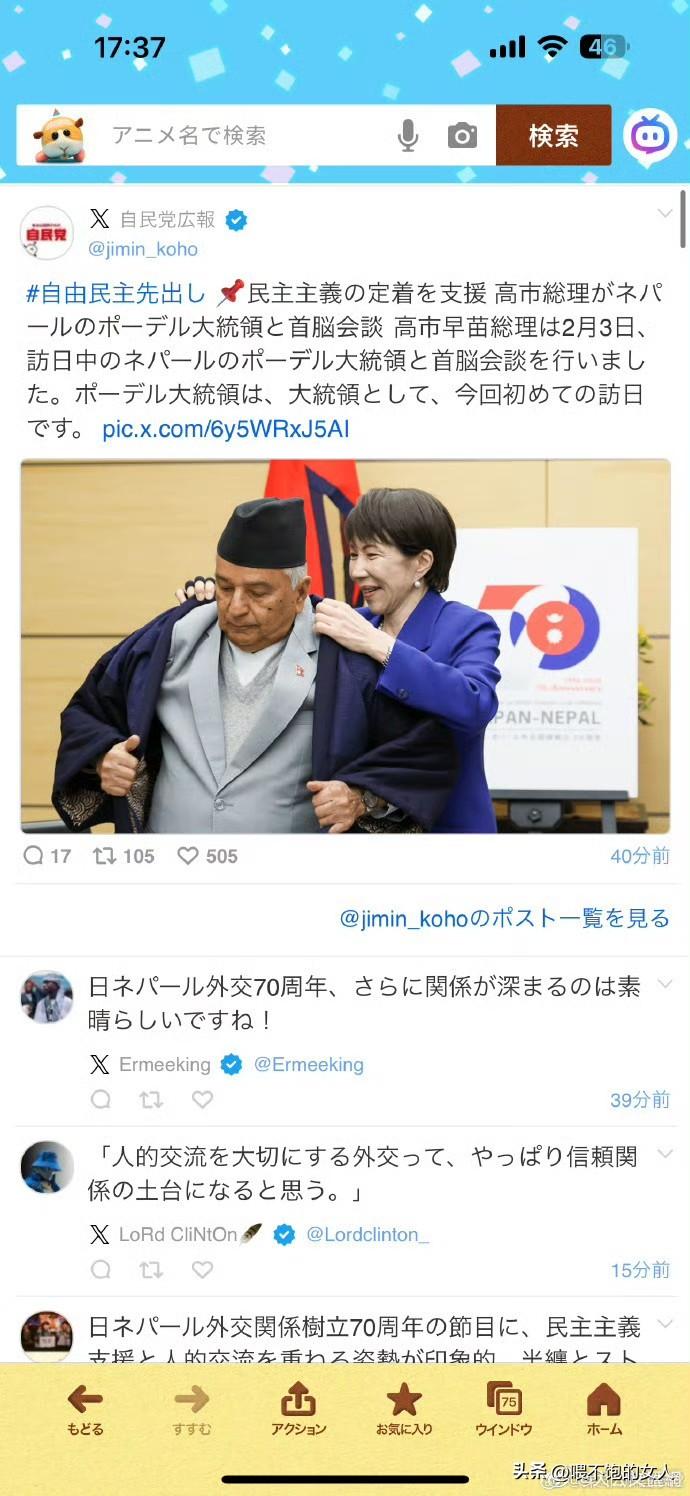The width and height of the screenshot is (690, 1496).
Task: Retweet the Ermeeking reply
Action: [x=151, y=1100]
